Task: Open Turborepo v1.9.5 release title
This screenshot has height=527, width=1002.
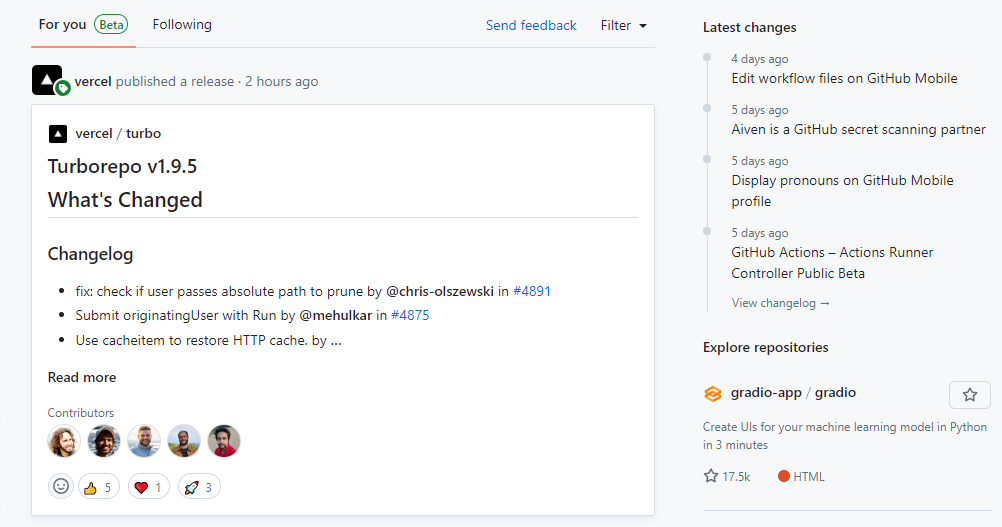Action: 122,166
